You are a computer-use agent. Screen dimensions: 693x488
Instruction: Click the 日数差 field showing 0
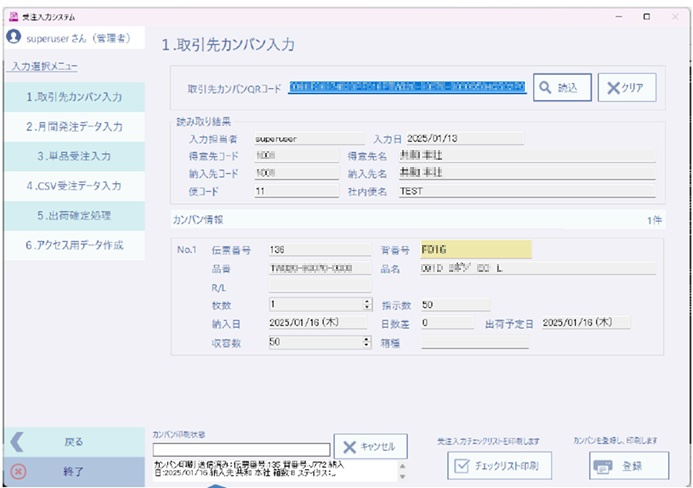(447, 323)
